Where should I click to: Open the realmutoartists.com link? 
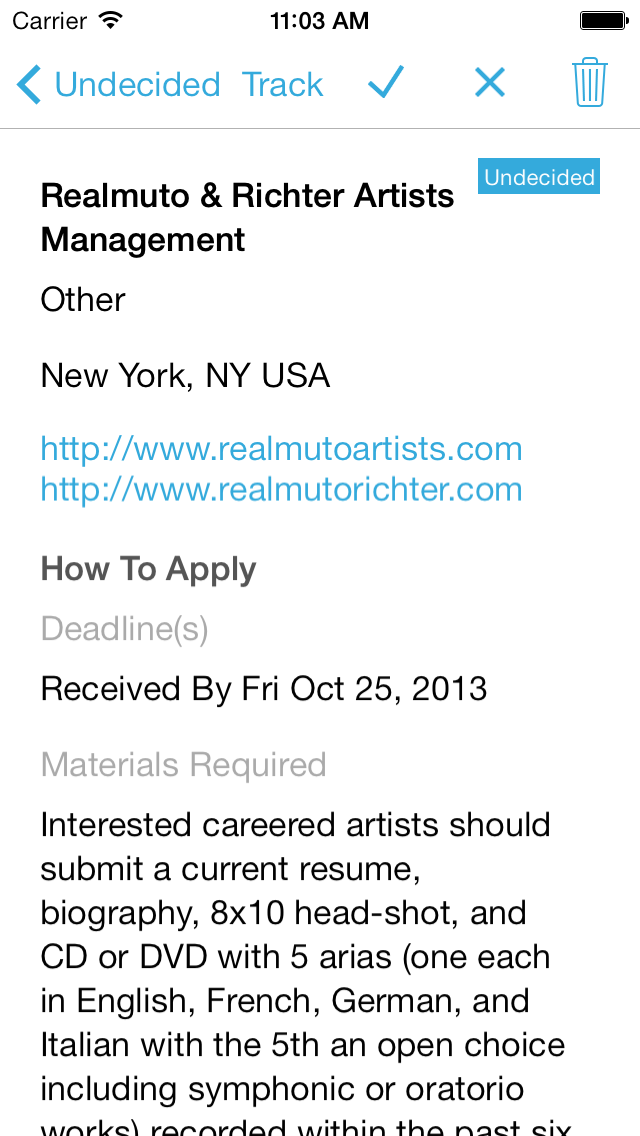point(281,448)
